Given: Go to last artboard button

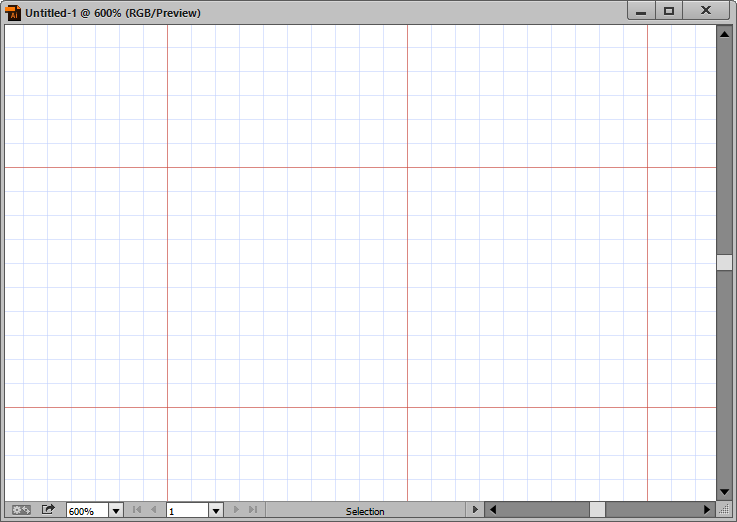Looking at the screenshot, I should pos(253,510).
